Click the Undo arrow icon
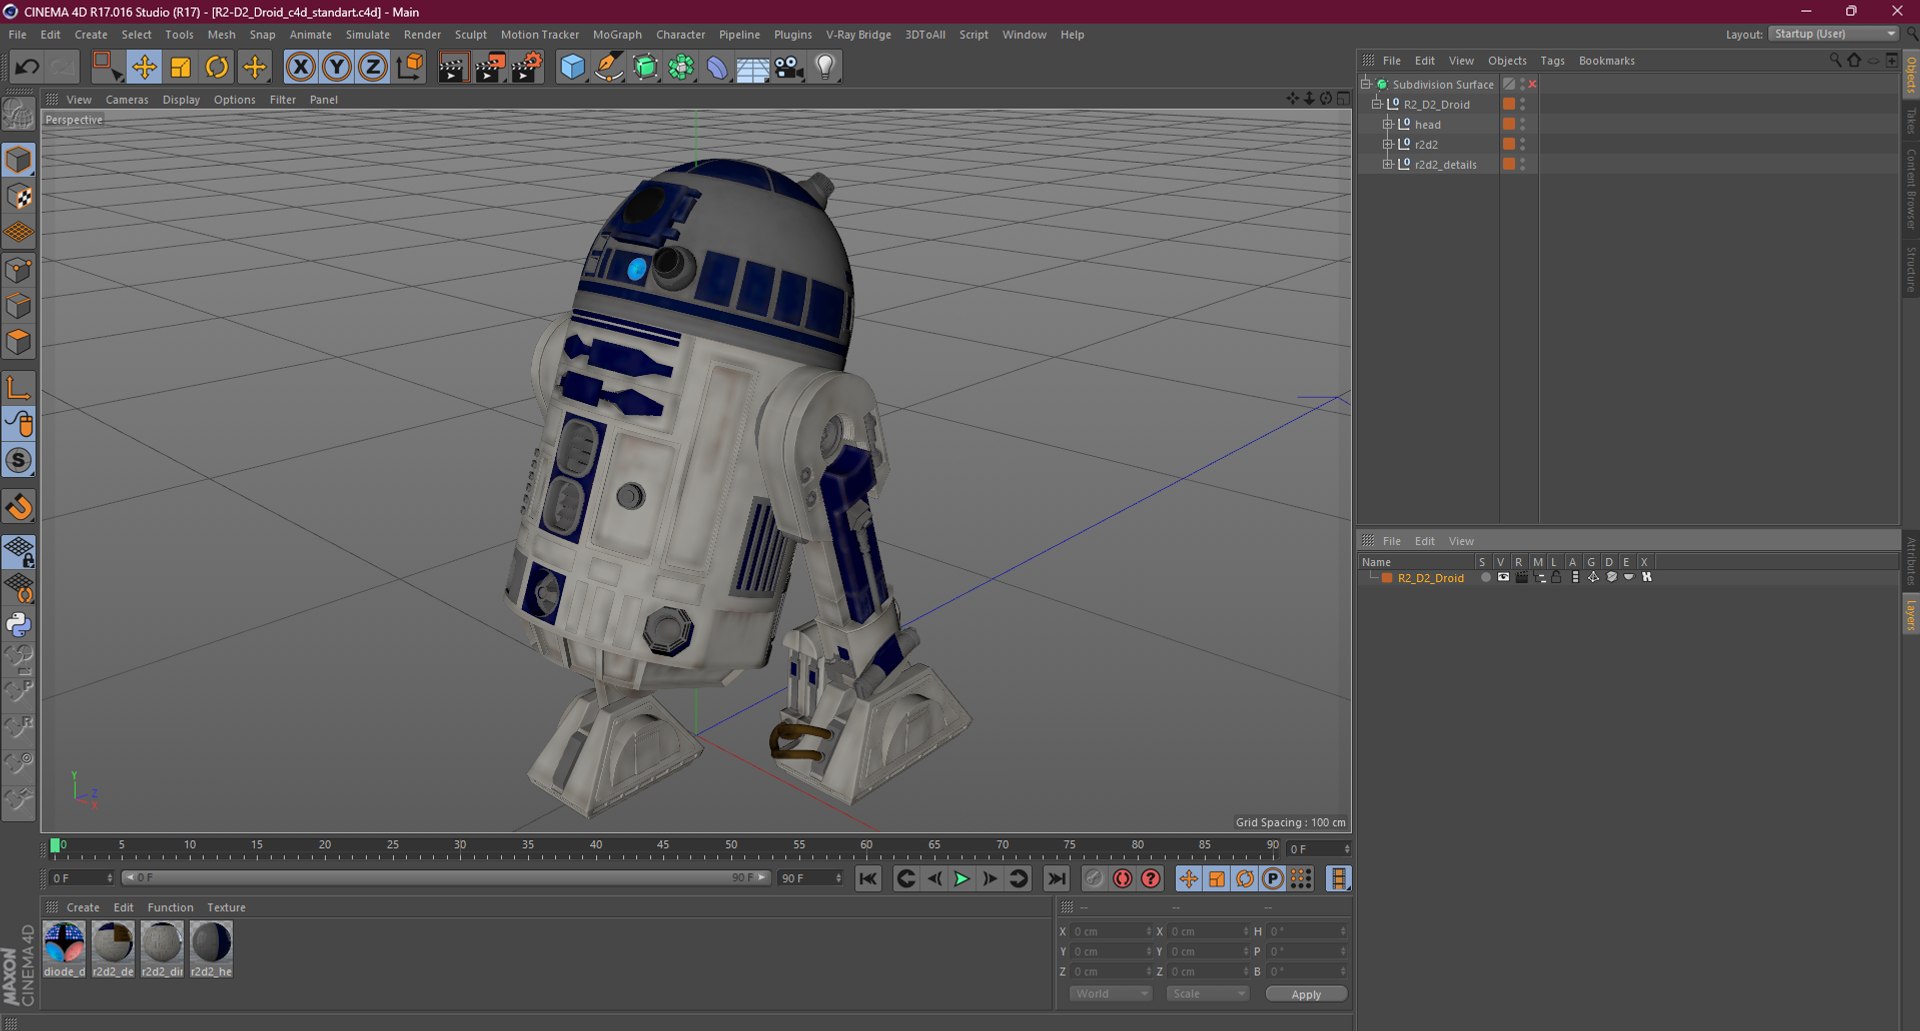This screenshot has width=1920, height=1031. pos(27,67)
